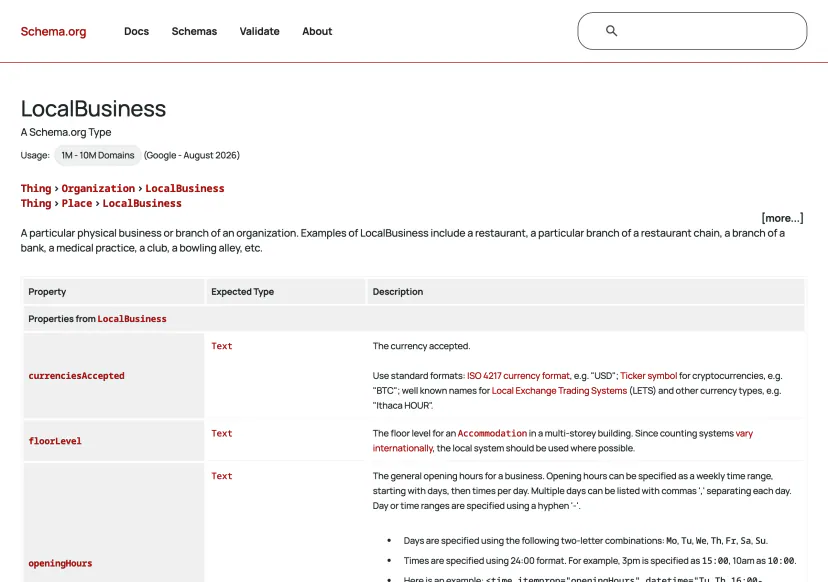This screenshot has height=582, width=828.
Task: Focus the search input field
Action: [692, 31]
